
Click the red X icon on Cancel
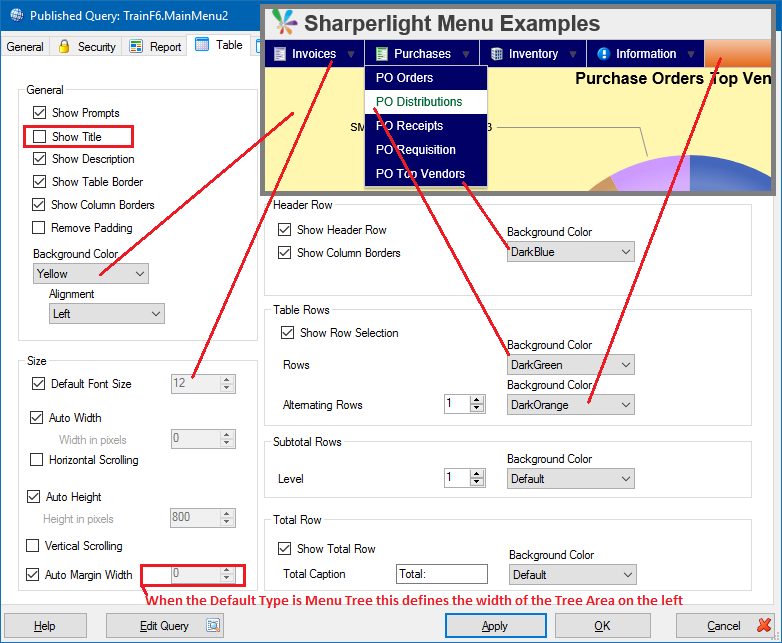(764, 625)
